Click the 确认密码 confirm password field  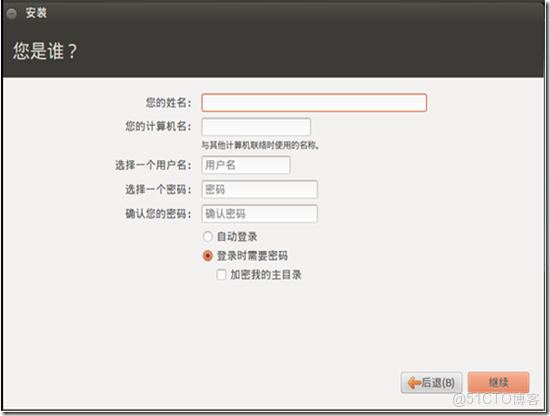click(x=260, y=214)
